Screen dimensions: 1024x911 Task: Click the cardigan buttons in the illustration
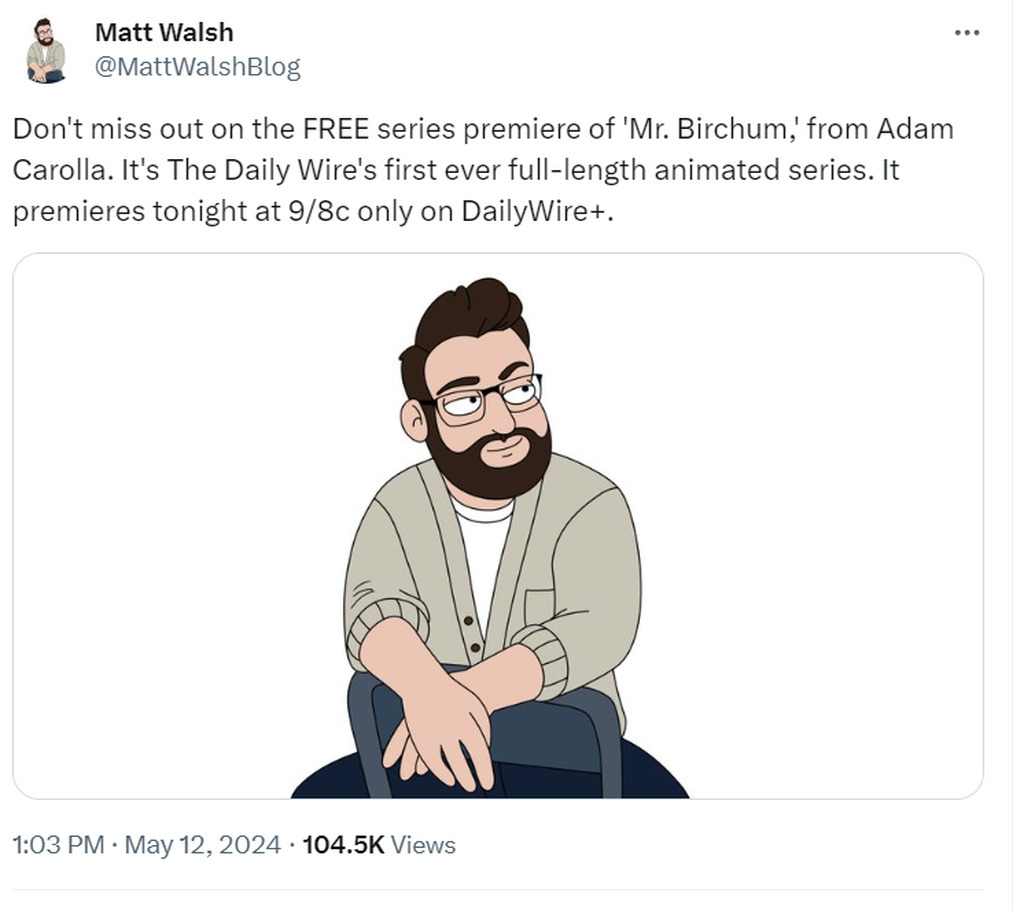(x=472, y=633)
